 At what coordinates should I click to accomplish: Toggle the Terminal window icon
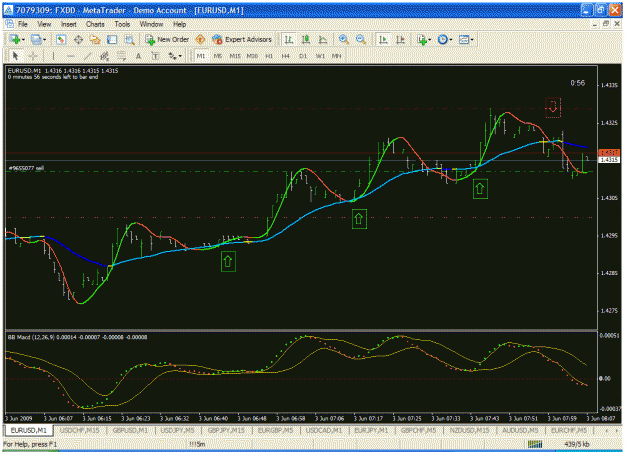(112, 39)
